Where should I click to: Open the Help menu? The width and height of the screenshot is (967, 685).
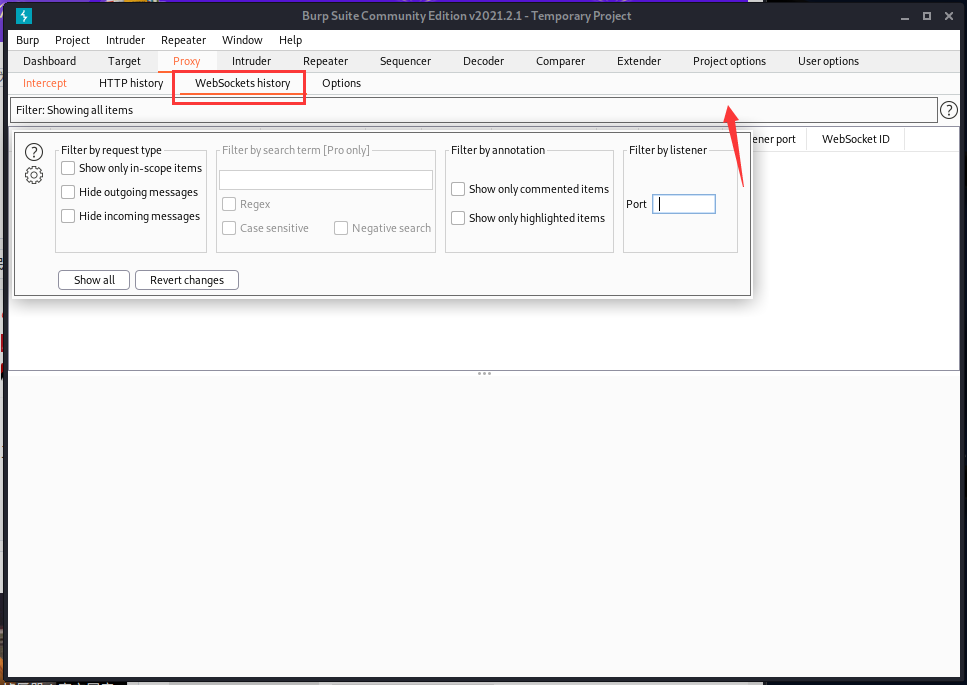tap(290, 40)
